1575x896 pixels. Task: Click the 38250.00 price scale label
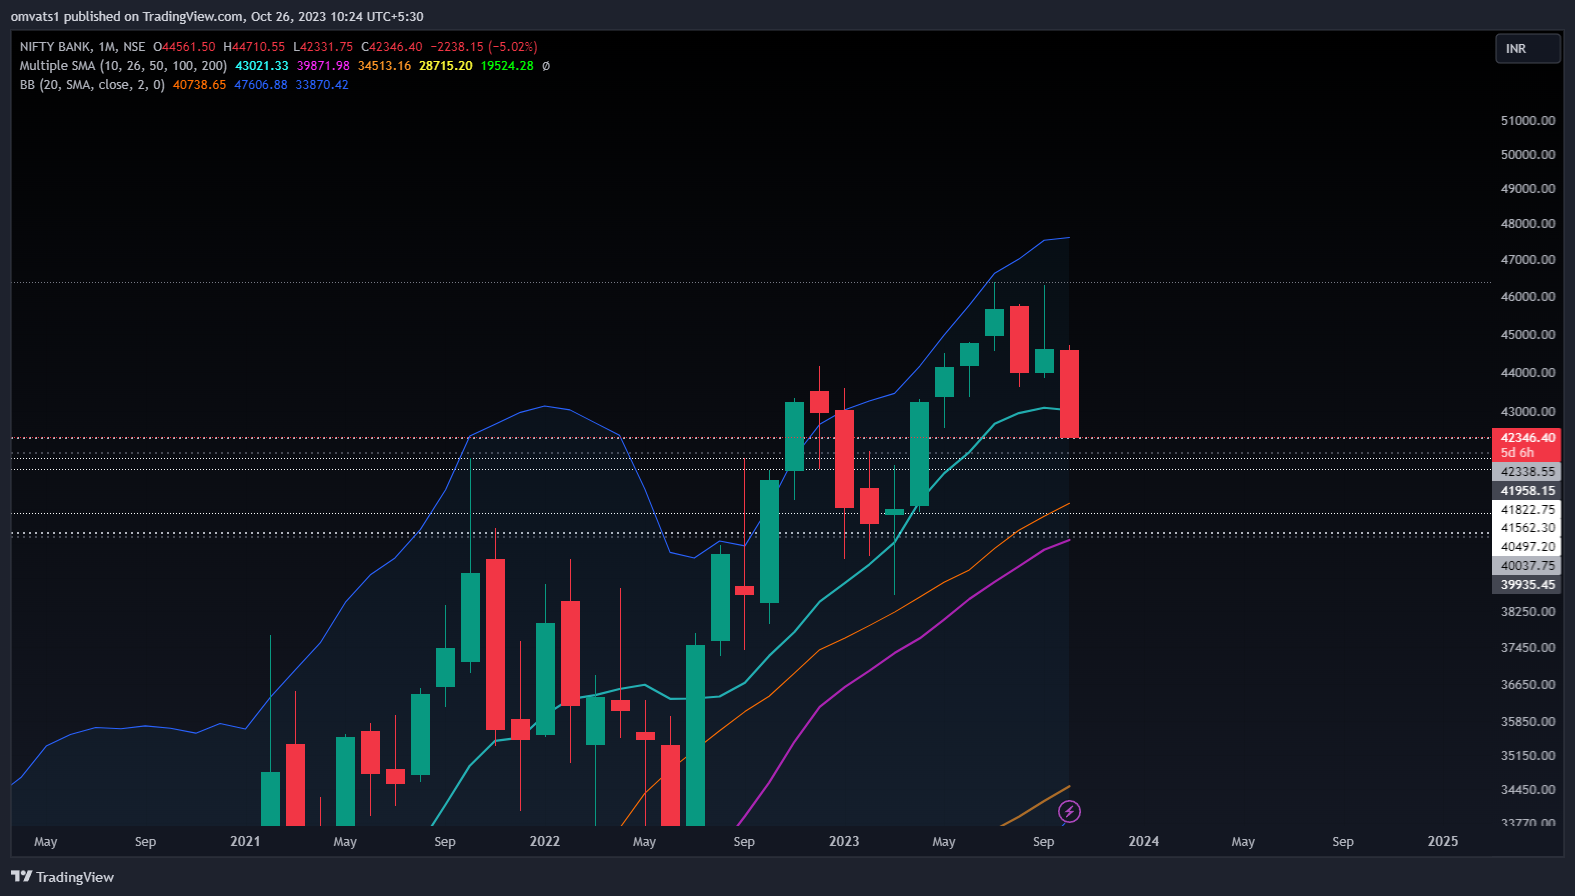click(x=1528, y=612)
